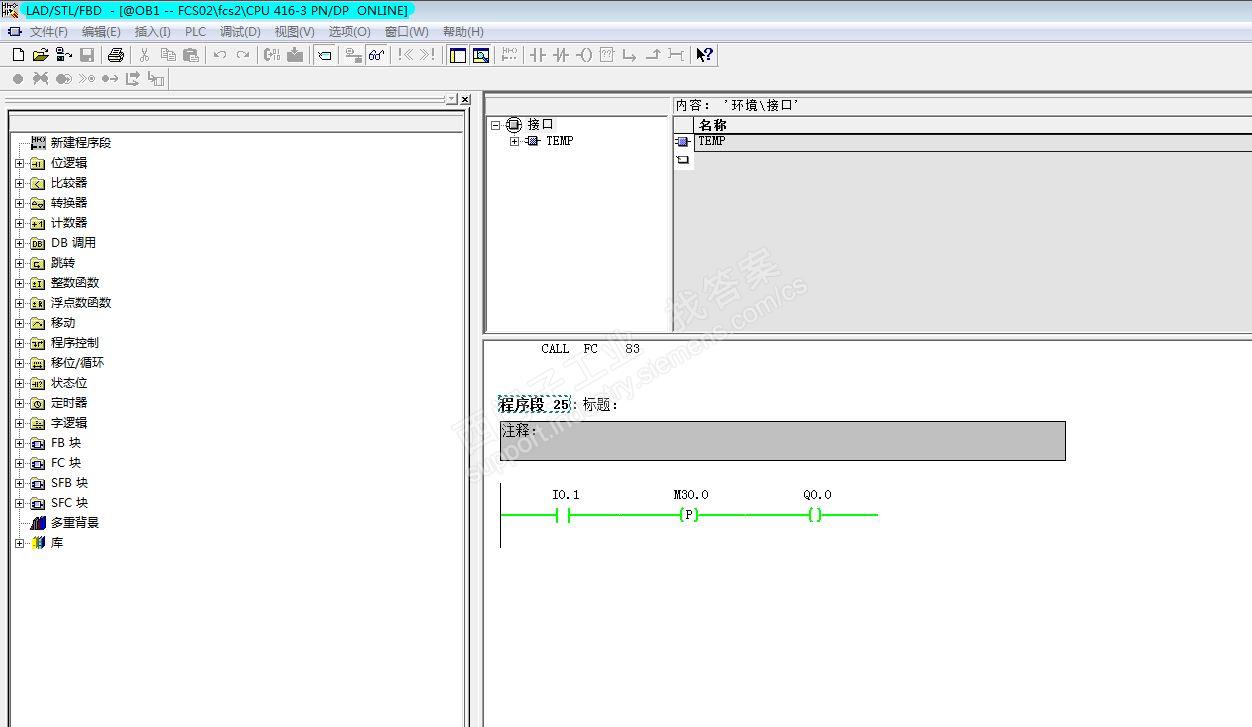Toggle the Monitor (glasses) icon
The image size is (1252, 727).
tap(377, 55)
